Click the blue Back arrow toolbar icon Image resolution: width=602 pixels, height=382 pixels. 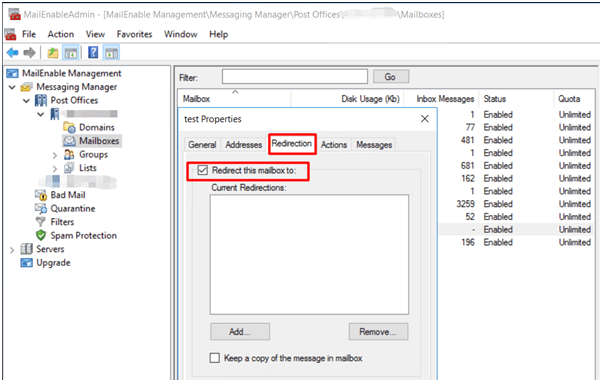(x=13, y=52)
